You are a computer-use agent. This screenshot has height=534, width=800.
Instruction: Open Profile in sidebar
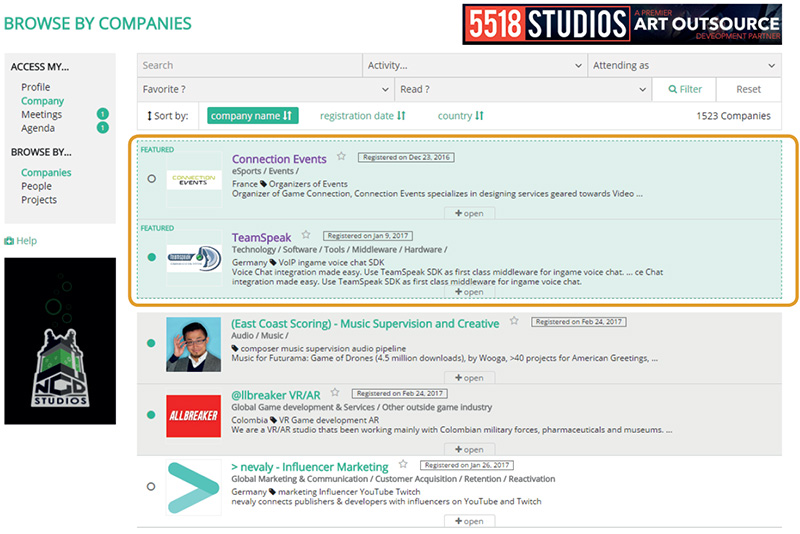pos(36,87)
